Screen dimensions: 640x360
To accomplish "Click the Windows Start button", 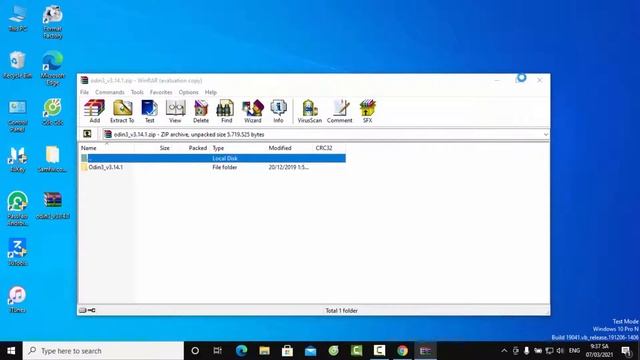I will pyautogui.click(x=11, y=351).
